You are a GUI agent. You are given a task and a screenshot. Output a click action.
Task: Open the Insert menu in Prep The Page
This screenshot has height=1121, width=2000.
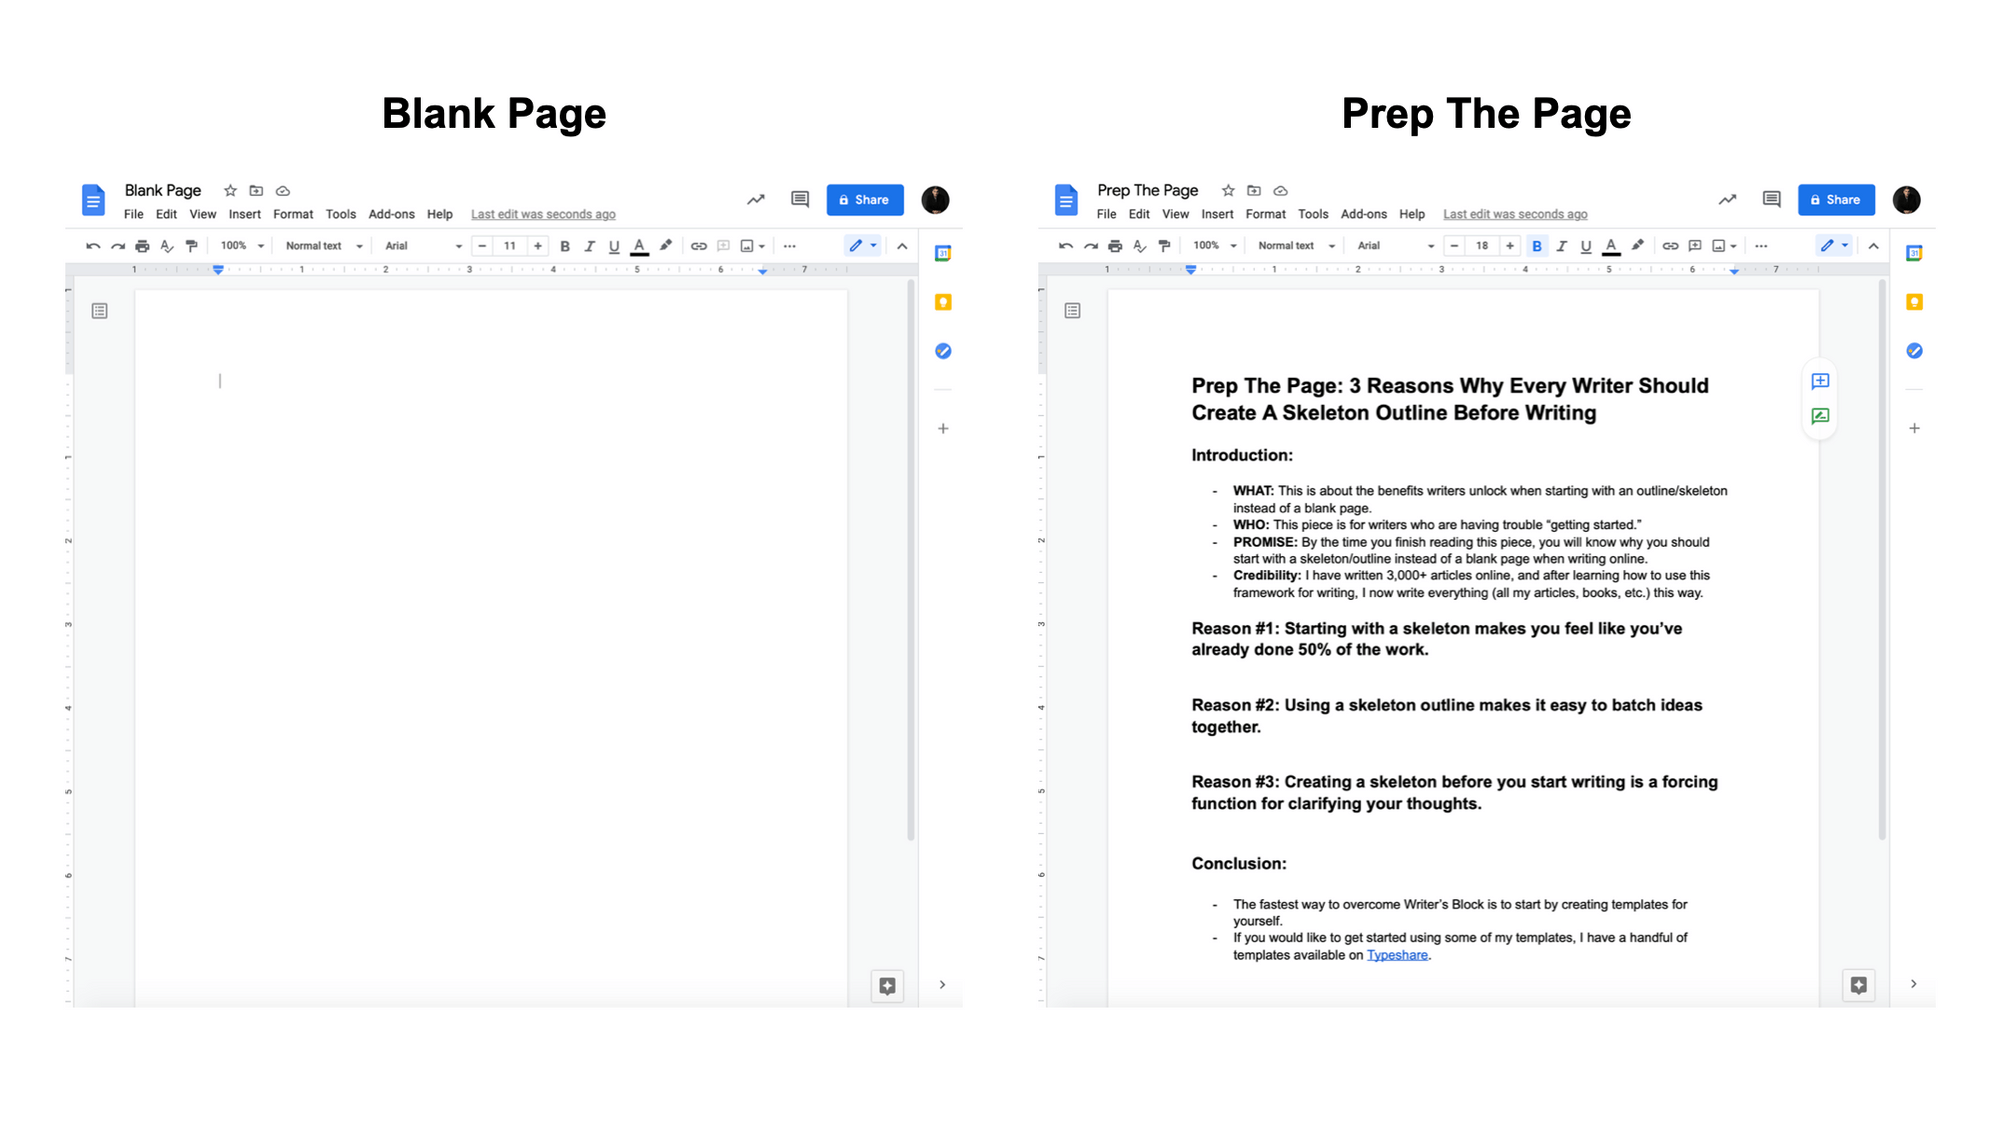click(1217, 214)
